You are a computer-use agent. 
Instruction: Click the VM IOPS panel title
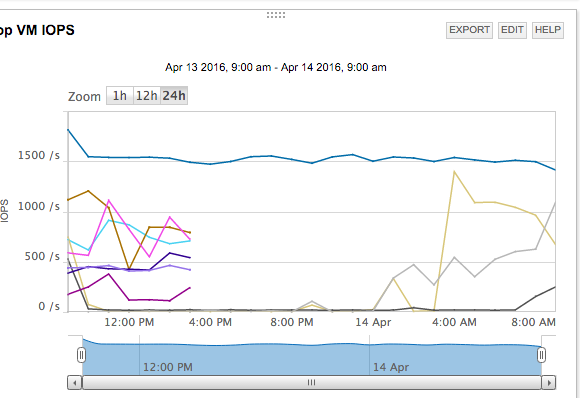(x=37, y=30)
